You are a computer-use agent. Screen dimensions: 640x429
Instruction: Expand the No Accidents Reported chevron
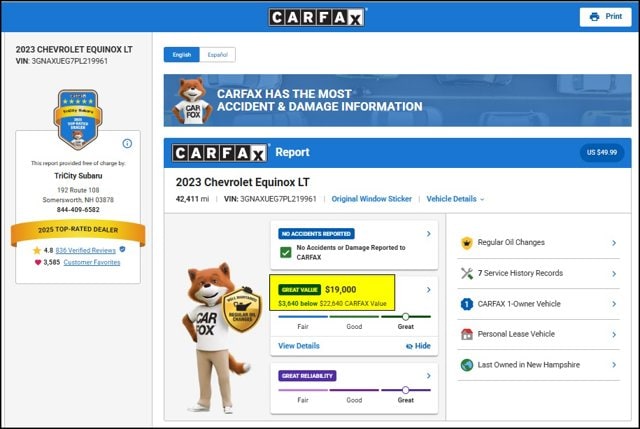tap(429, 233)
